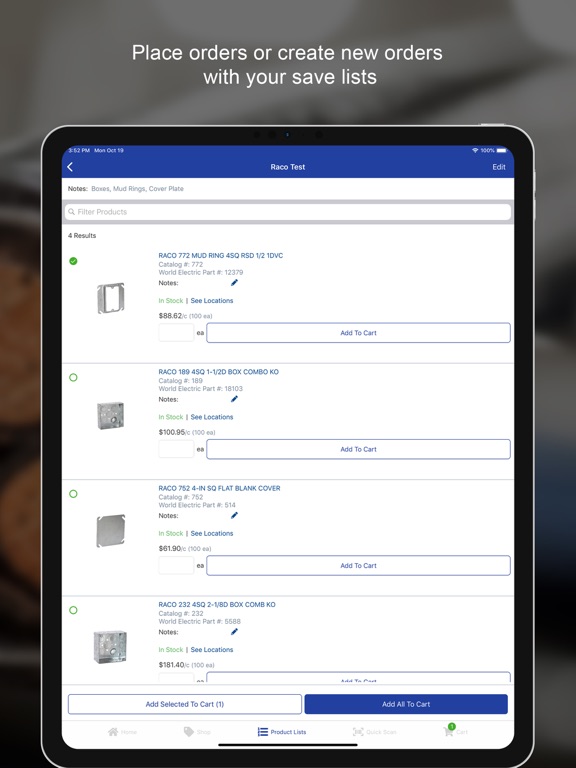See Locations for RACO 232

212,650
